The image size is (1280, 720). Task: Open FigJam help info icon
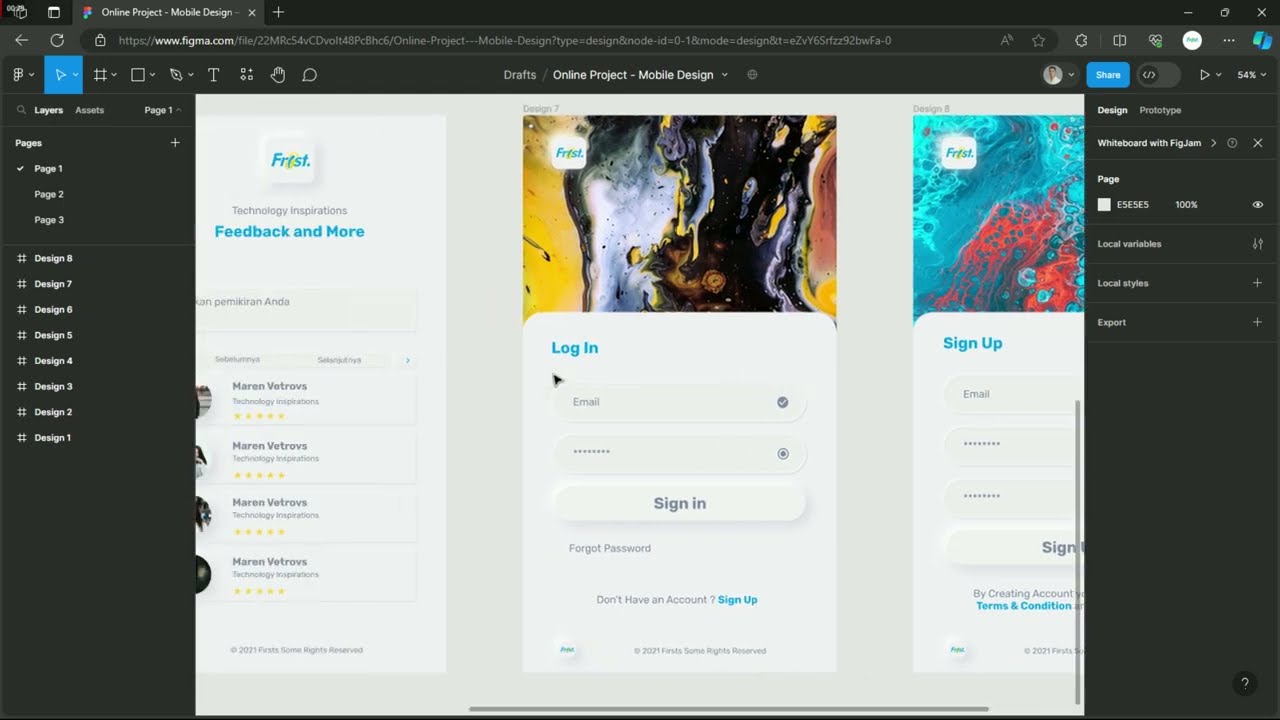click(1232, 143)
